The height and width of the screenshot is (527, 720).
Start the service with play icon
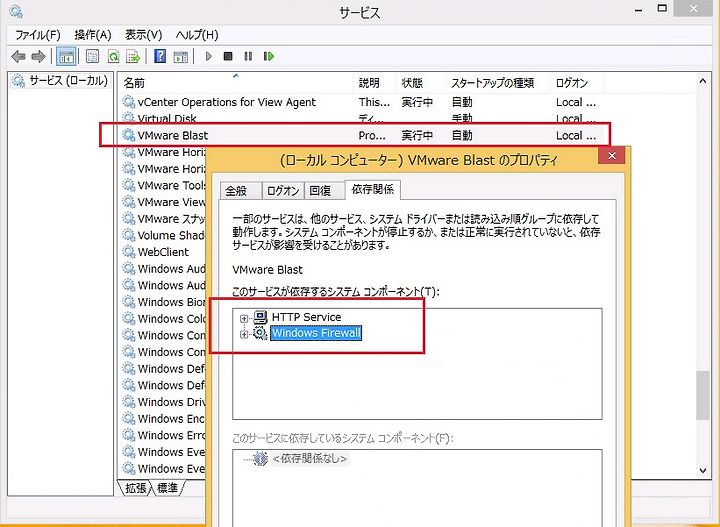coord(208,56)
